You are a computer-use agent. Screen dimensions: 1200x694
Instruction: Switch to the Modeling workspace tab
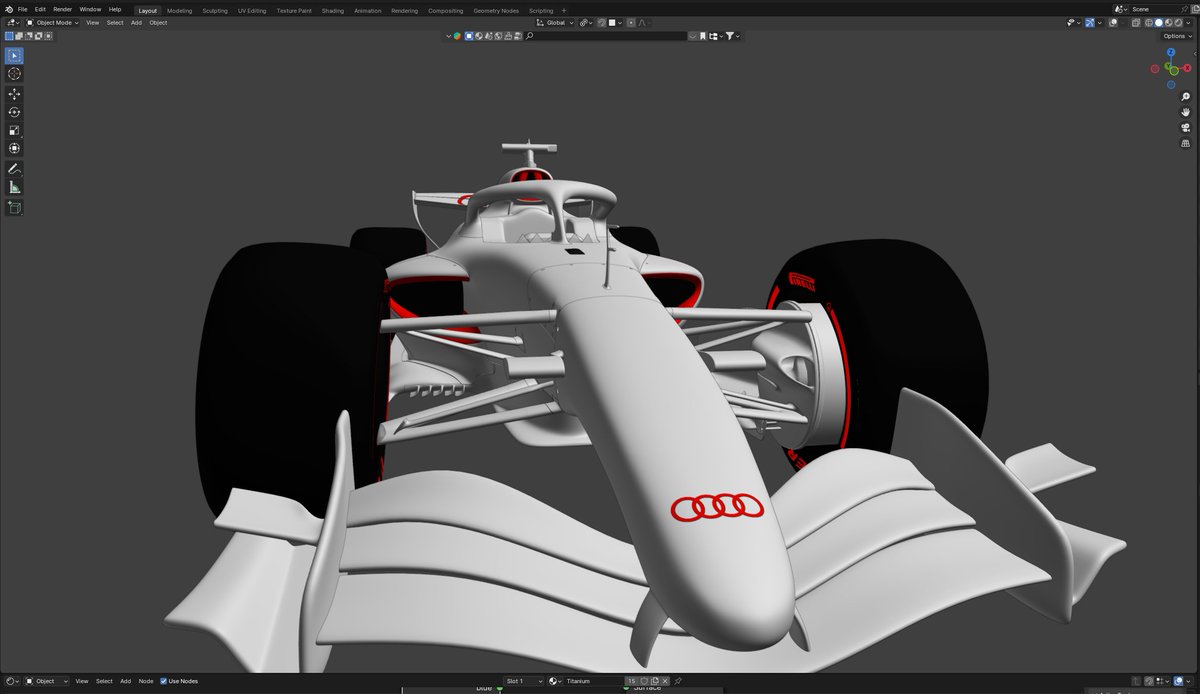tap(180, 10)
